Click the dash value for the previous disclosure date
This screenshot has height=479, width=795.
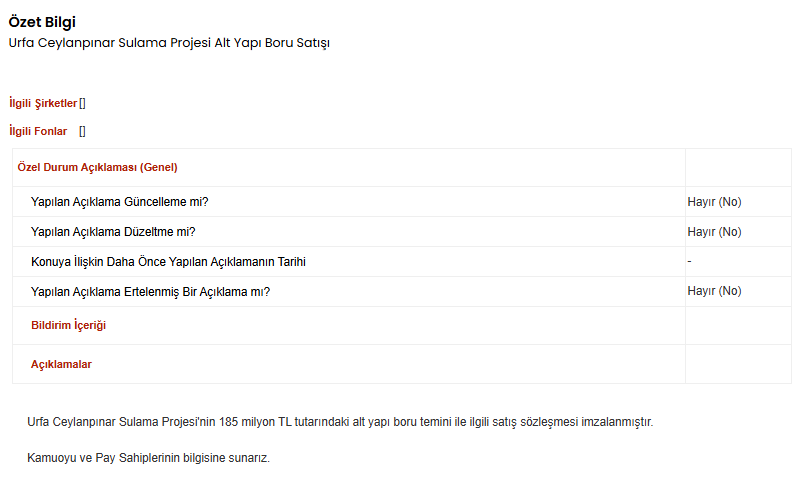coord(690,261)
